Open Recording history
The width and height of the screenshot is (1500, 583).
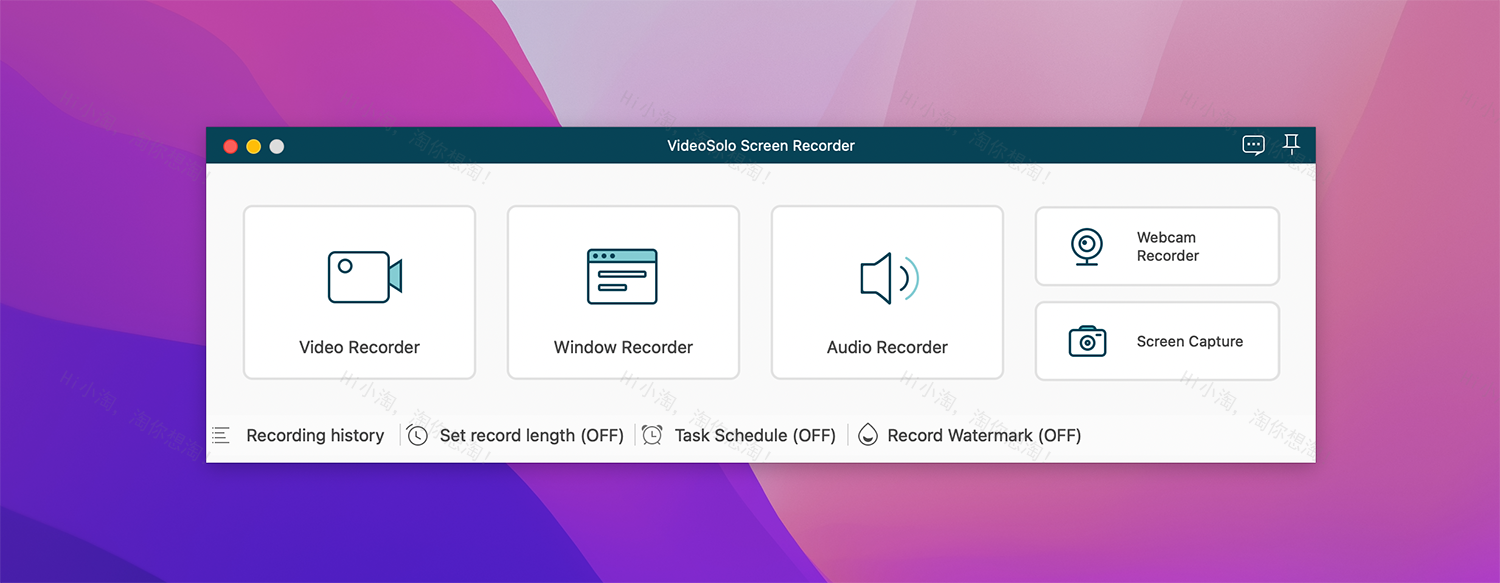point(315,435)
